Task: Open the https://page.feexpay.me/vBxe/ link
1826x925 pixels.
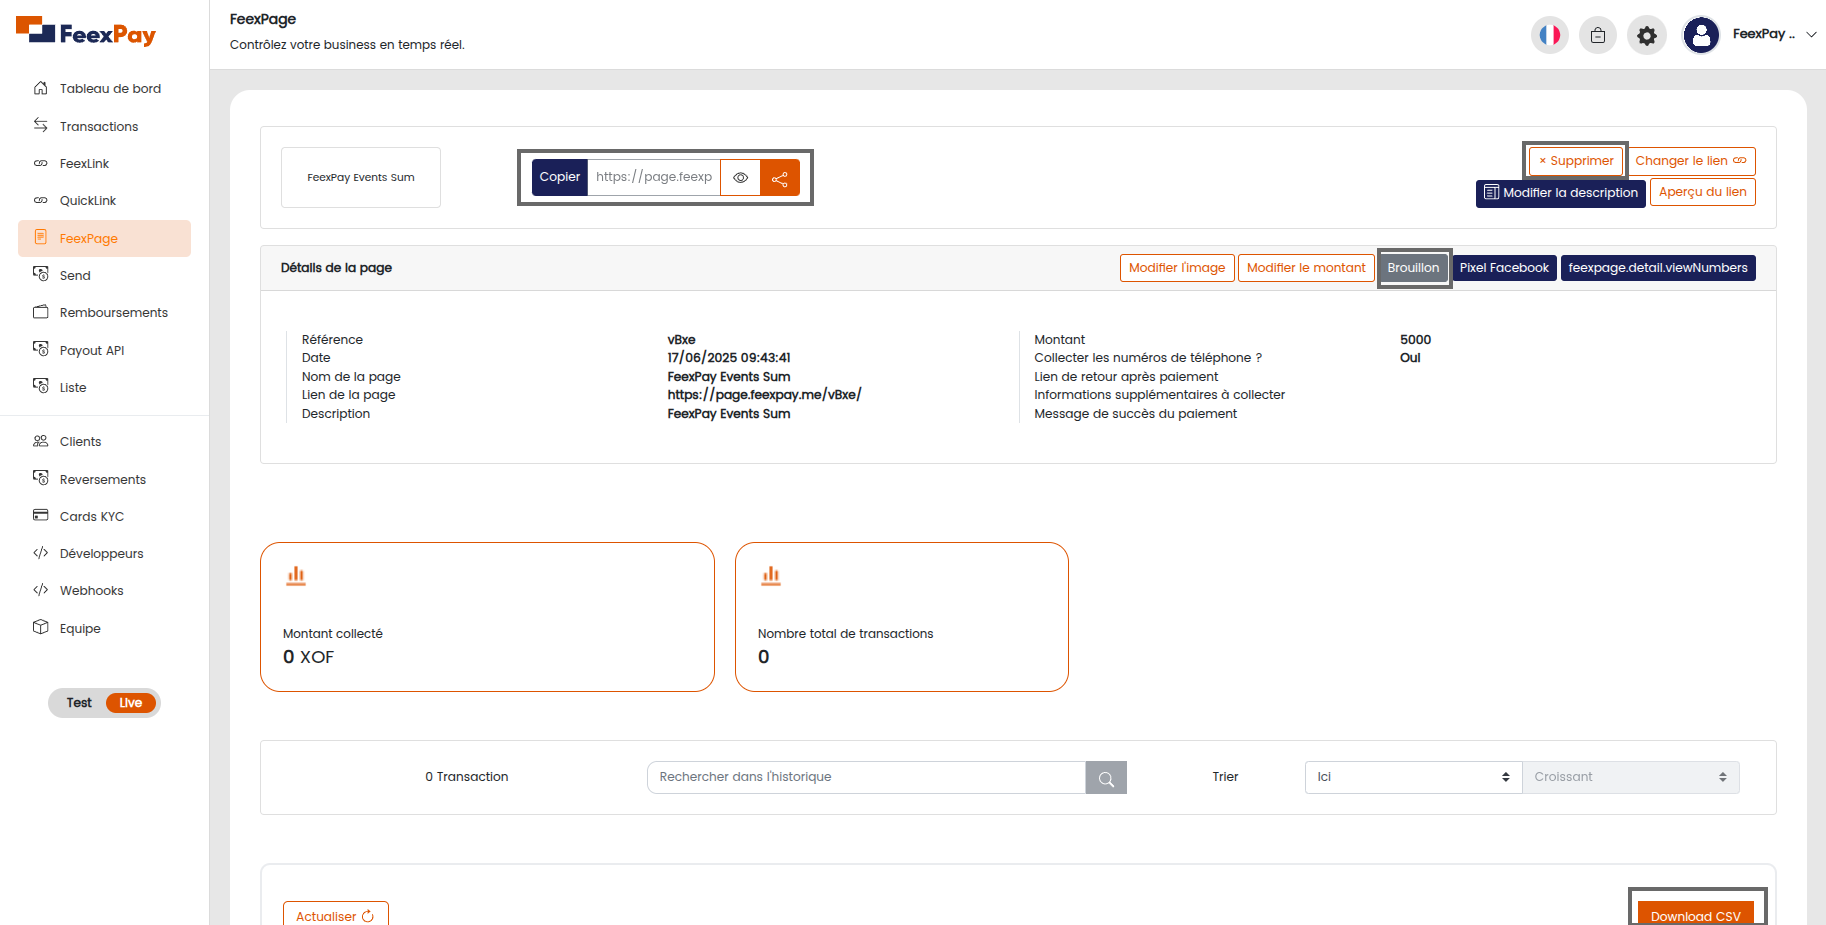Action: pyautogui.click(x=764, y=395)
